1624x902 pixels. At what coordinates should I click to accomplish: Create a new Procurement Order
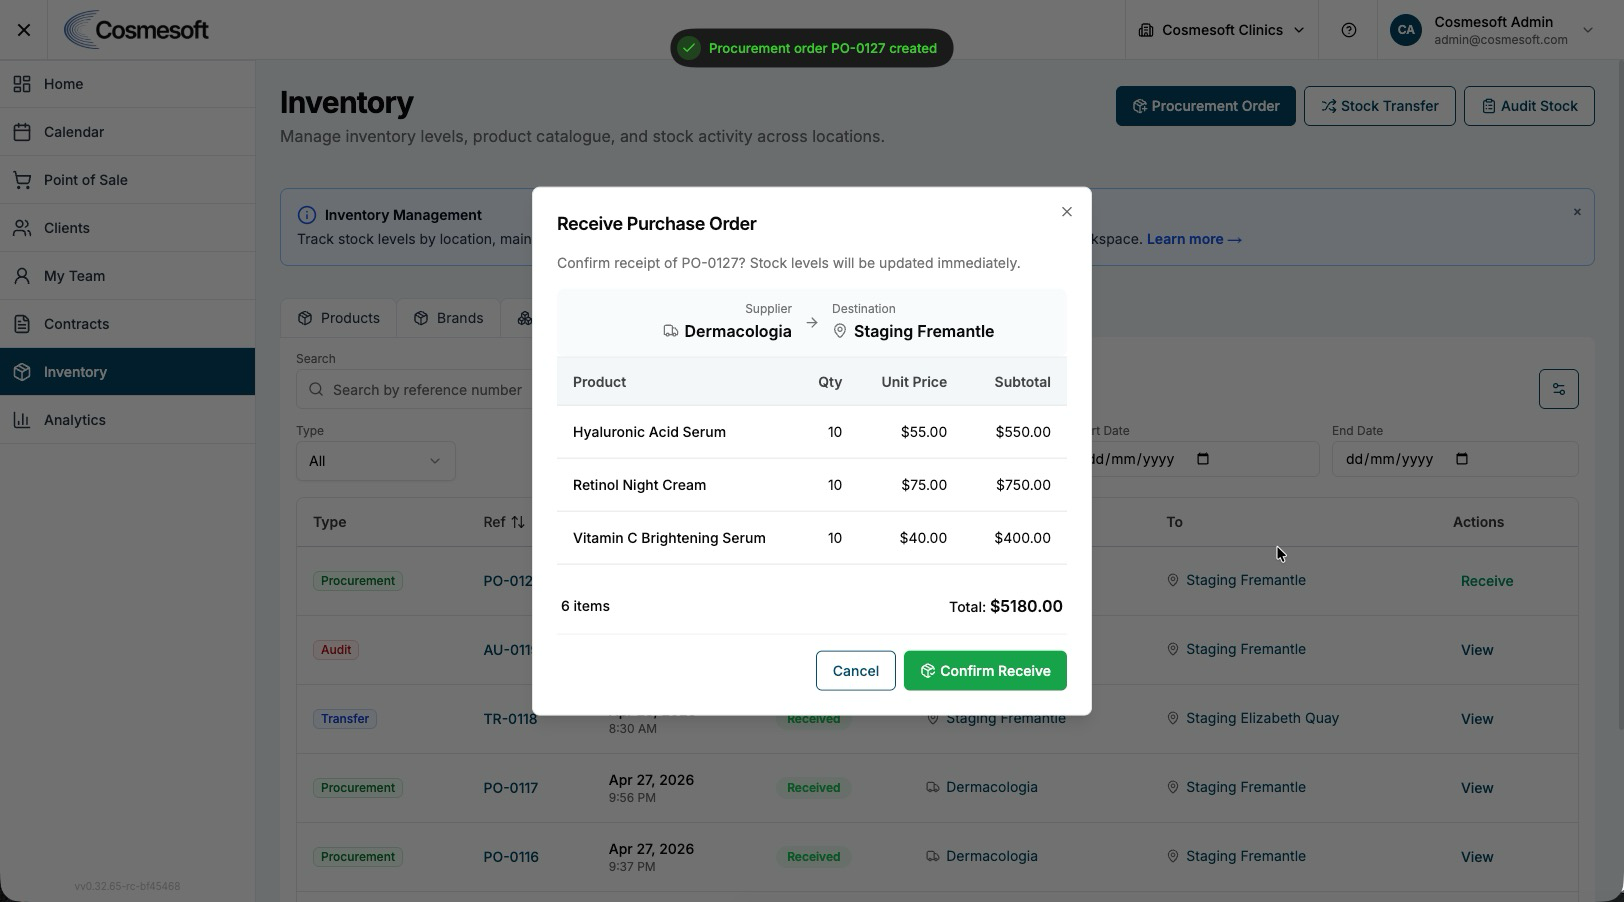tap(1205, 106)
